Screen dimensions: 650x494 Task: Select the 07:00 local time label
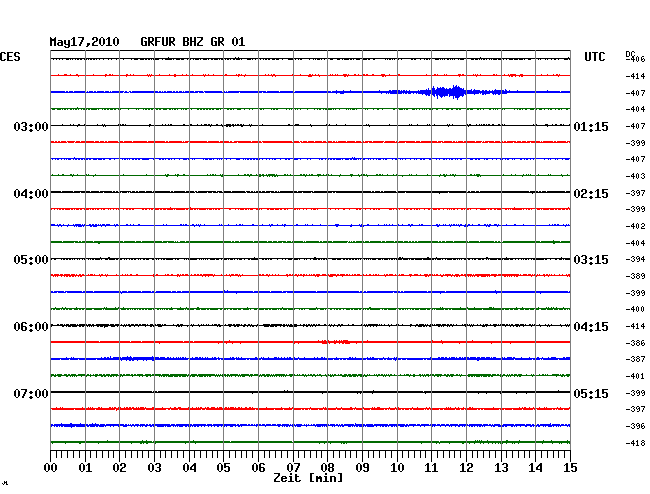pos(31,393)
